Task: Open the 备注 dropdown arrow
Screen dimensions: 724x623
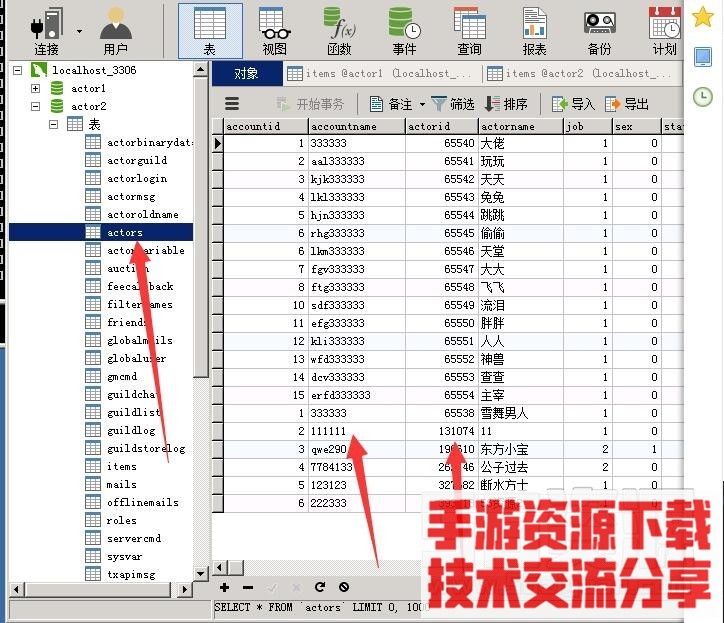Action: 422,104
